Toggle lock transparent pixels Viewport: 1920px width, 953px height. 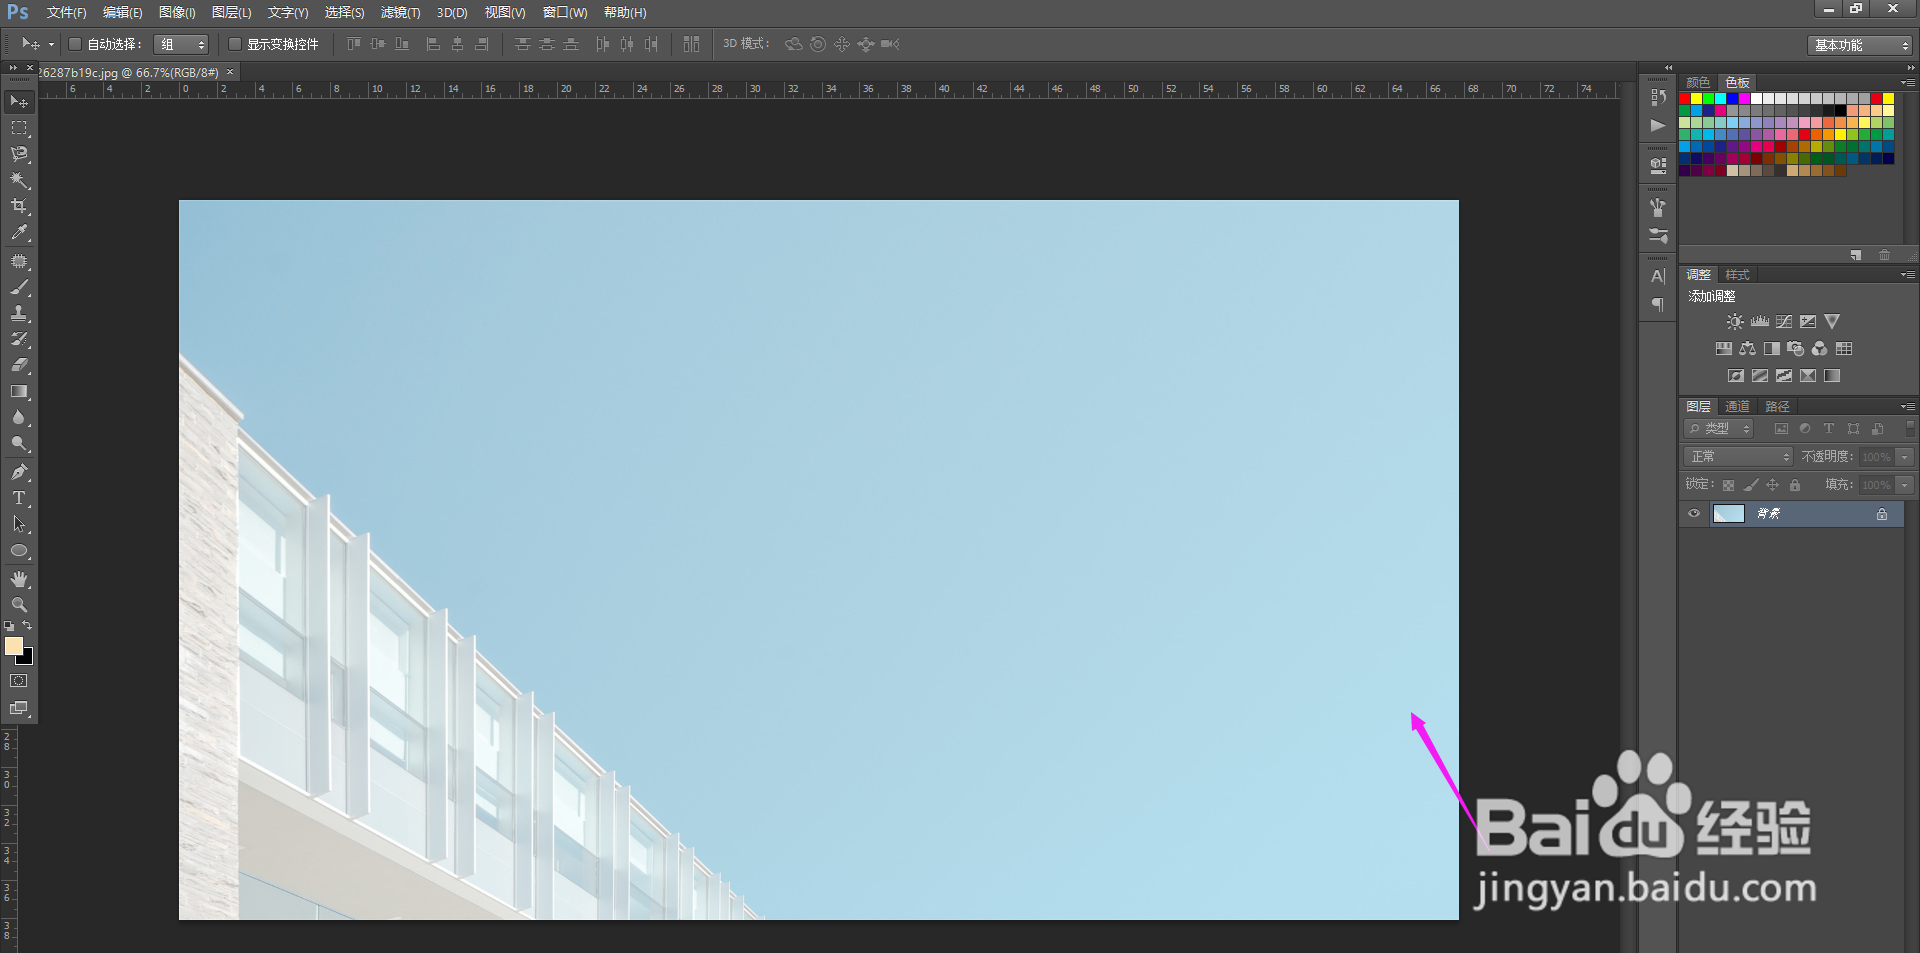point(1728,485)
